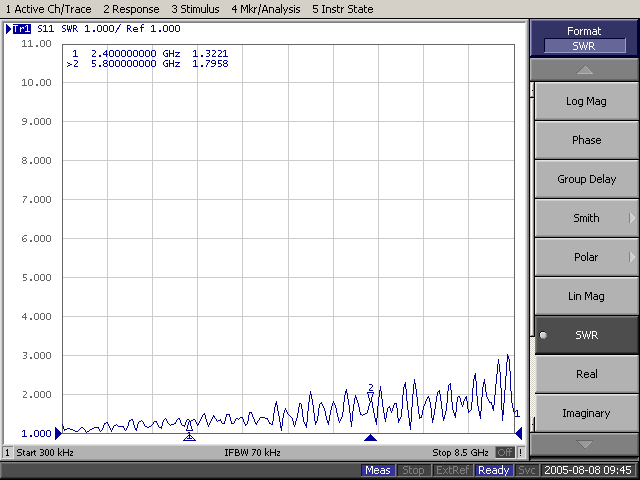Screen dimensions: 640x480
Task: Click marker 2 readout 5.800000000 GHz
Action: pyautogui.click(x=136, y=64)
